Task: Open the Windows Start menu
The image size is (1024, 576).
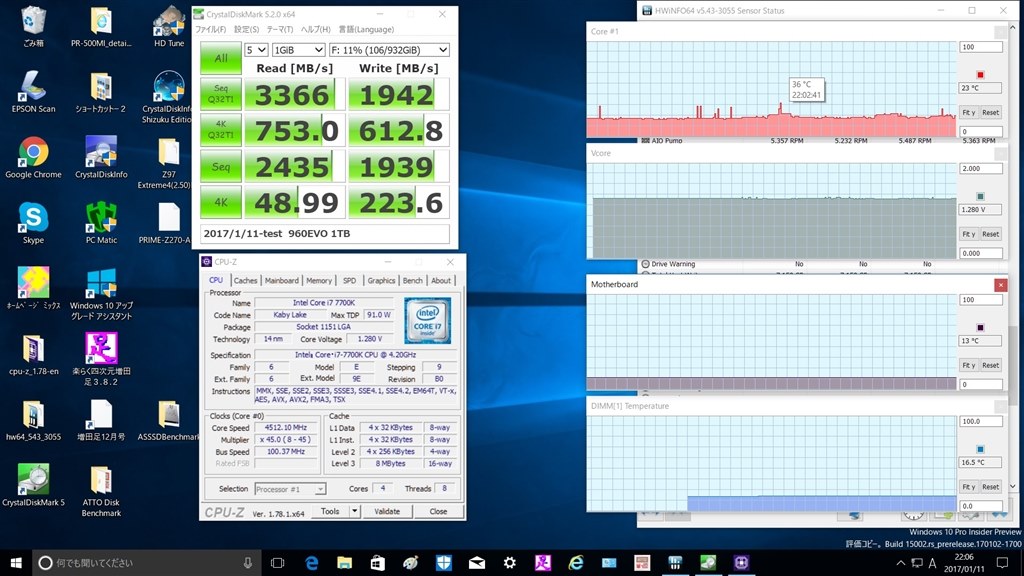Action: click(16, 562)
